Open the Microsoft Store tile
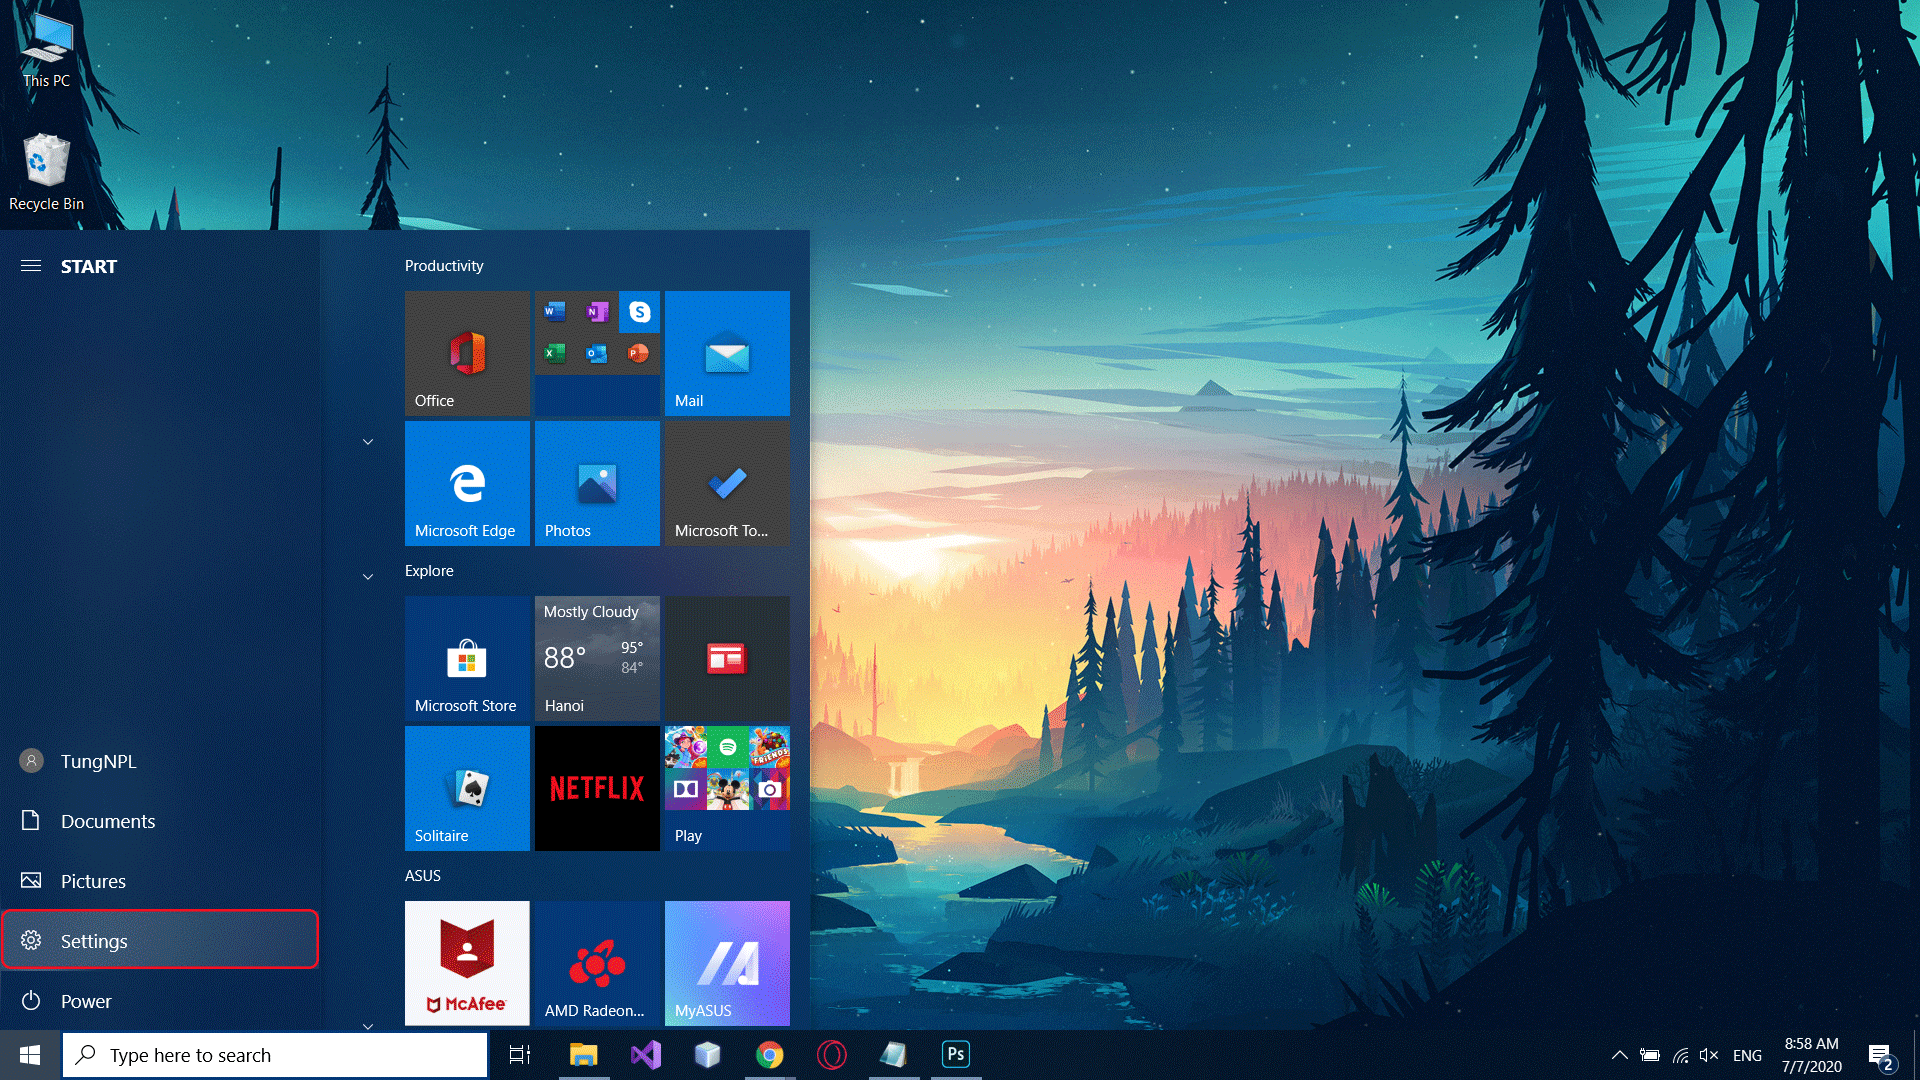The width and height of the screenshot is (1920, 1080). point(467,658)
